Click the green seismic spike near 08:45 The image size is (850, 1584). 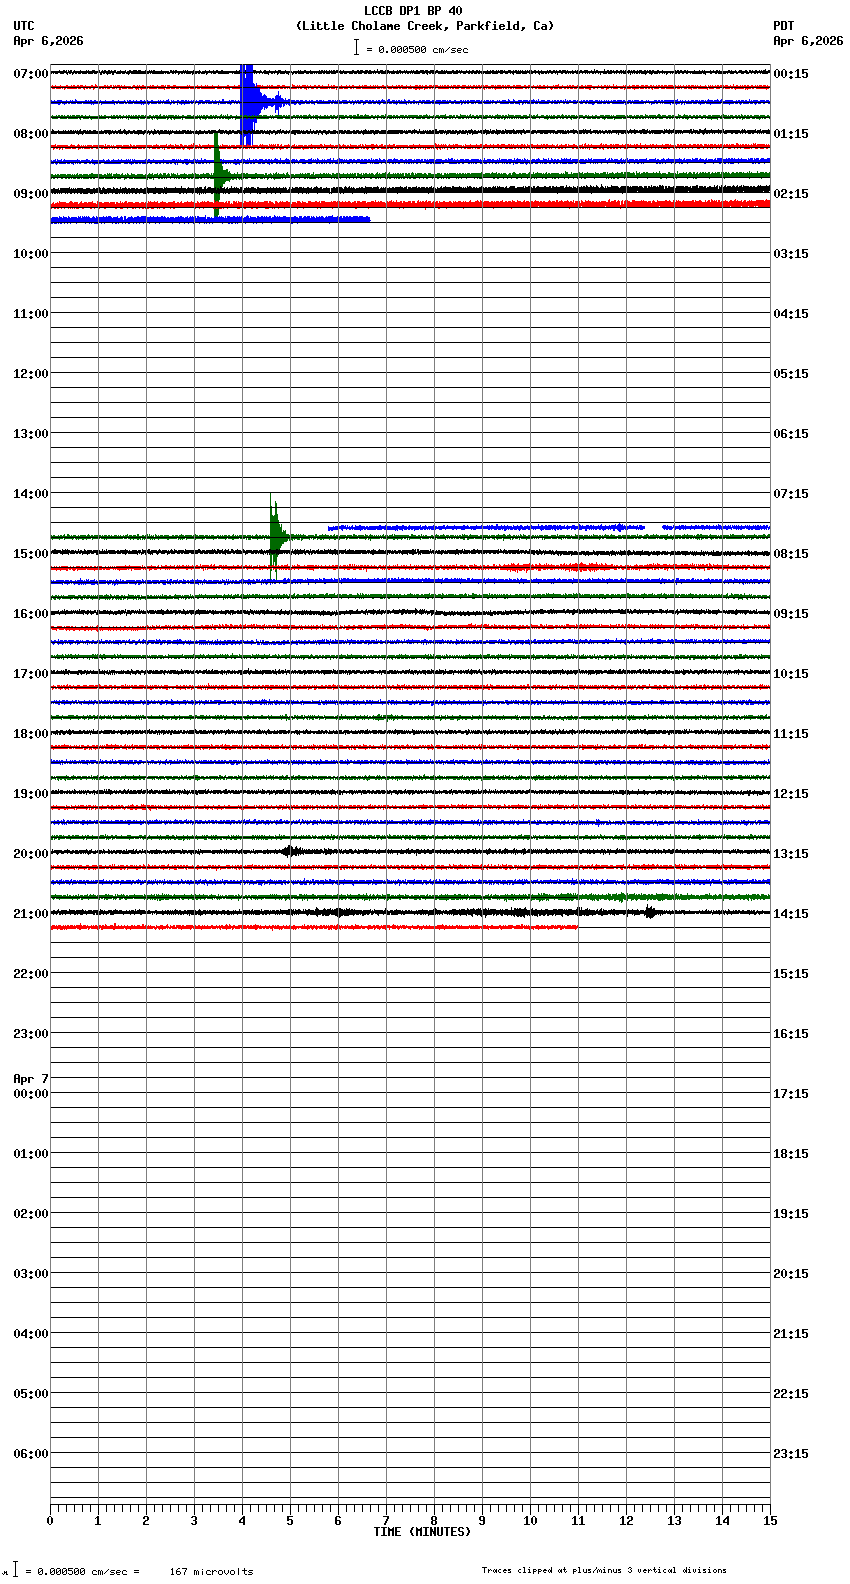pos(218,175)
